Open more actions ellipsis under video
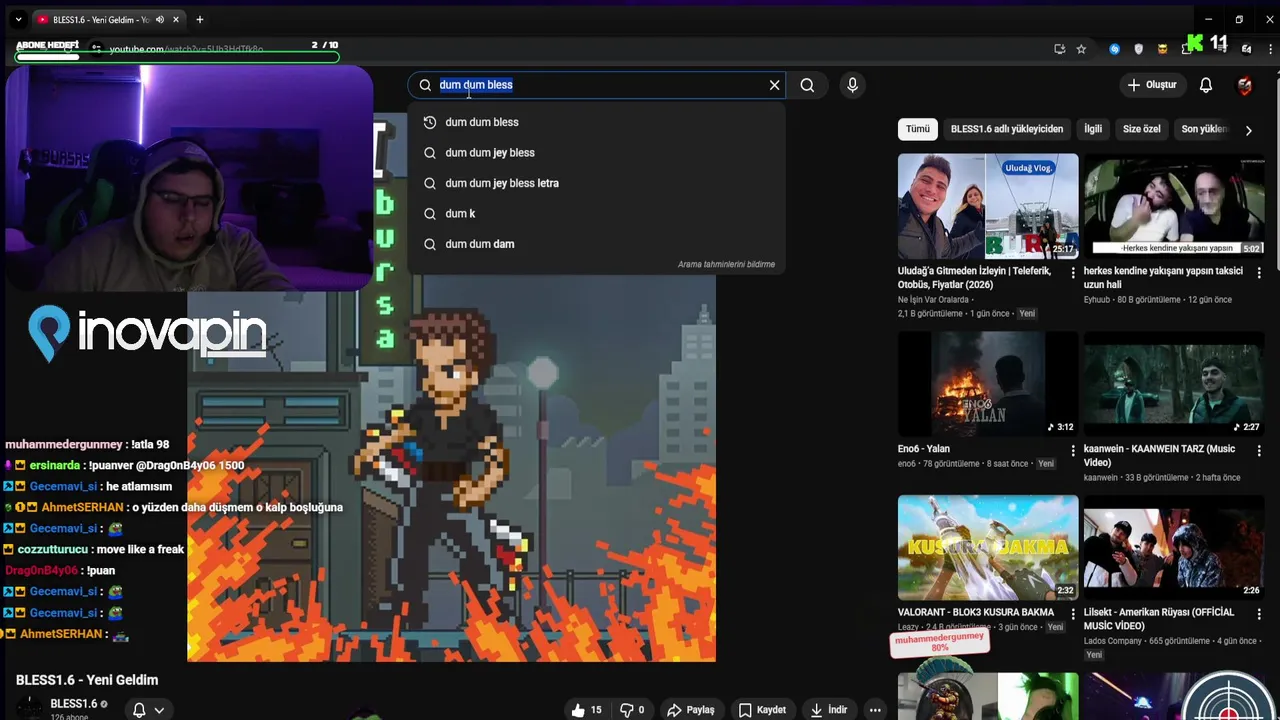 pyautogui.click(x=875, y=710)
